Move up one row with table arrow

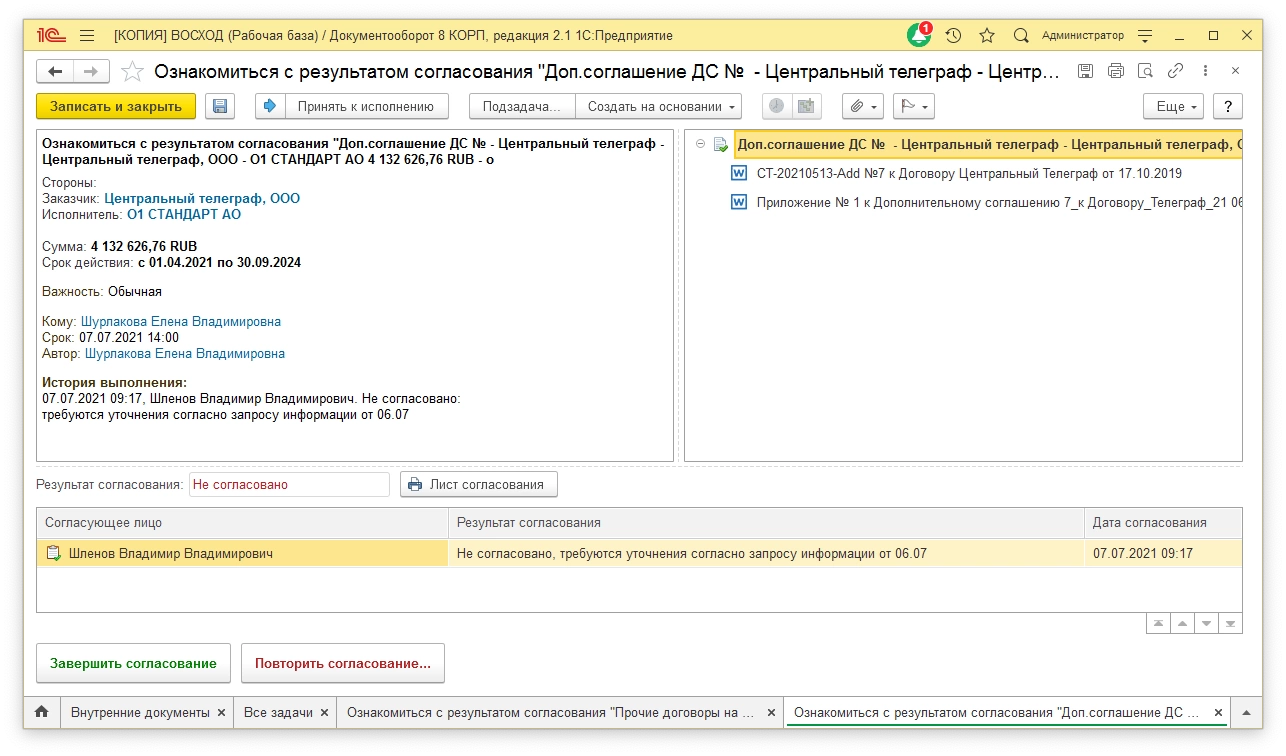(x=1182, y=623)
